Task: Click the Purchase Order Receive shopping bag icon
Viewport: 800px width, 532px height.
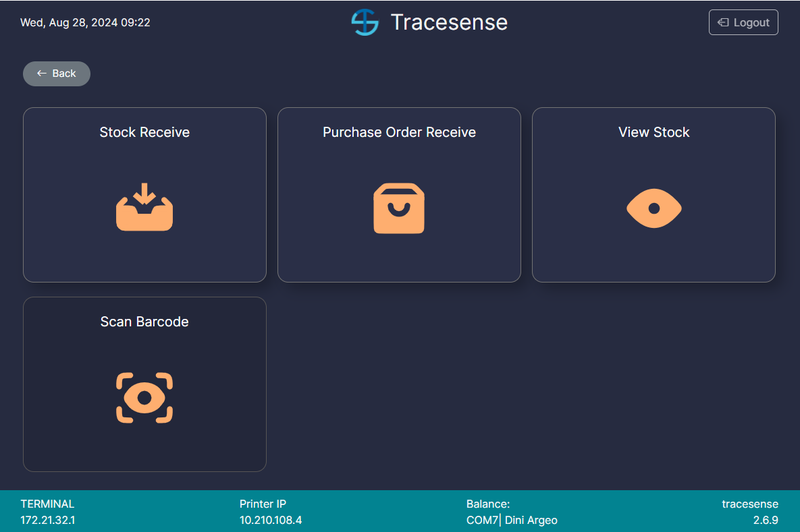Action: (x=399, y=207)
